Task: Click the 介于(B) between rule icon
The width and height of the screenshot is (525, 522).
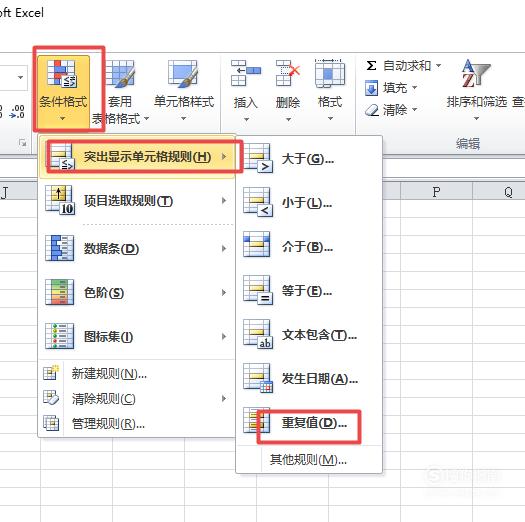Action: point(256,244)
